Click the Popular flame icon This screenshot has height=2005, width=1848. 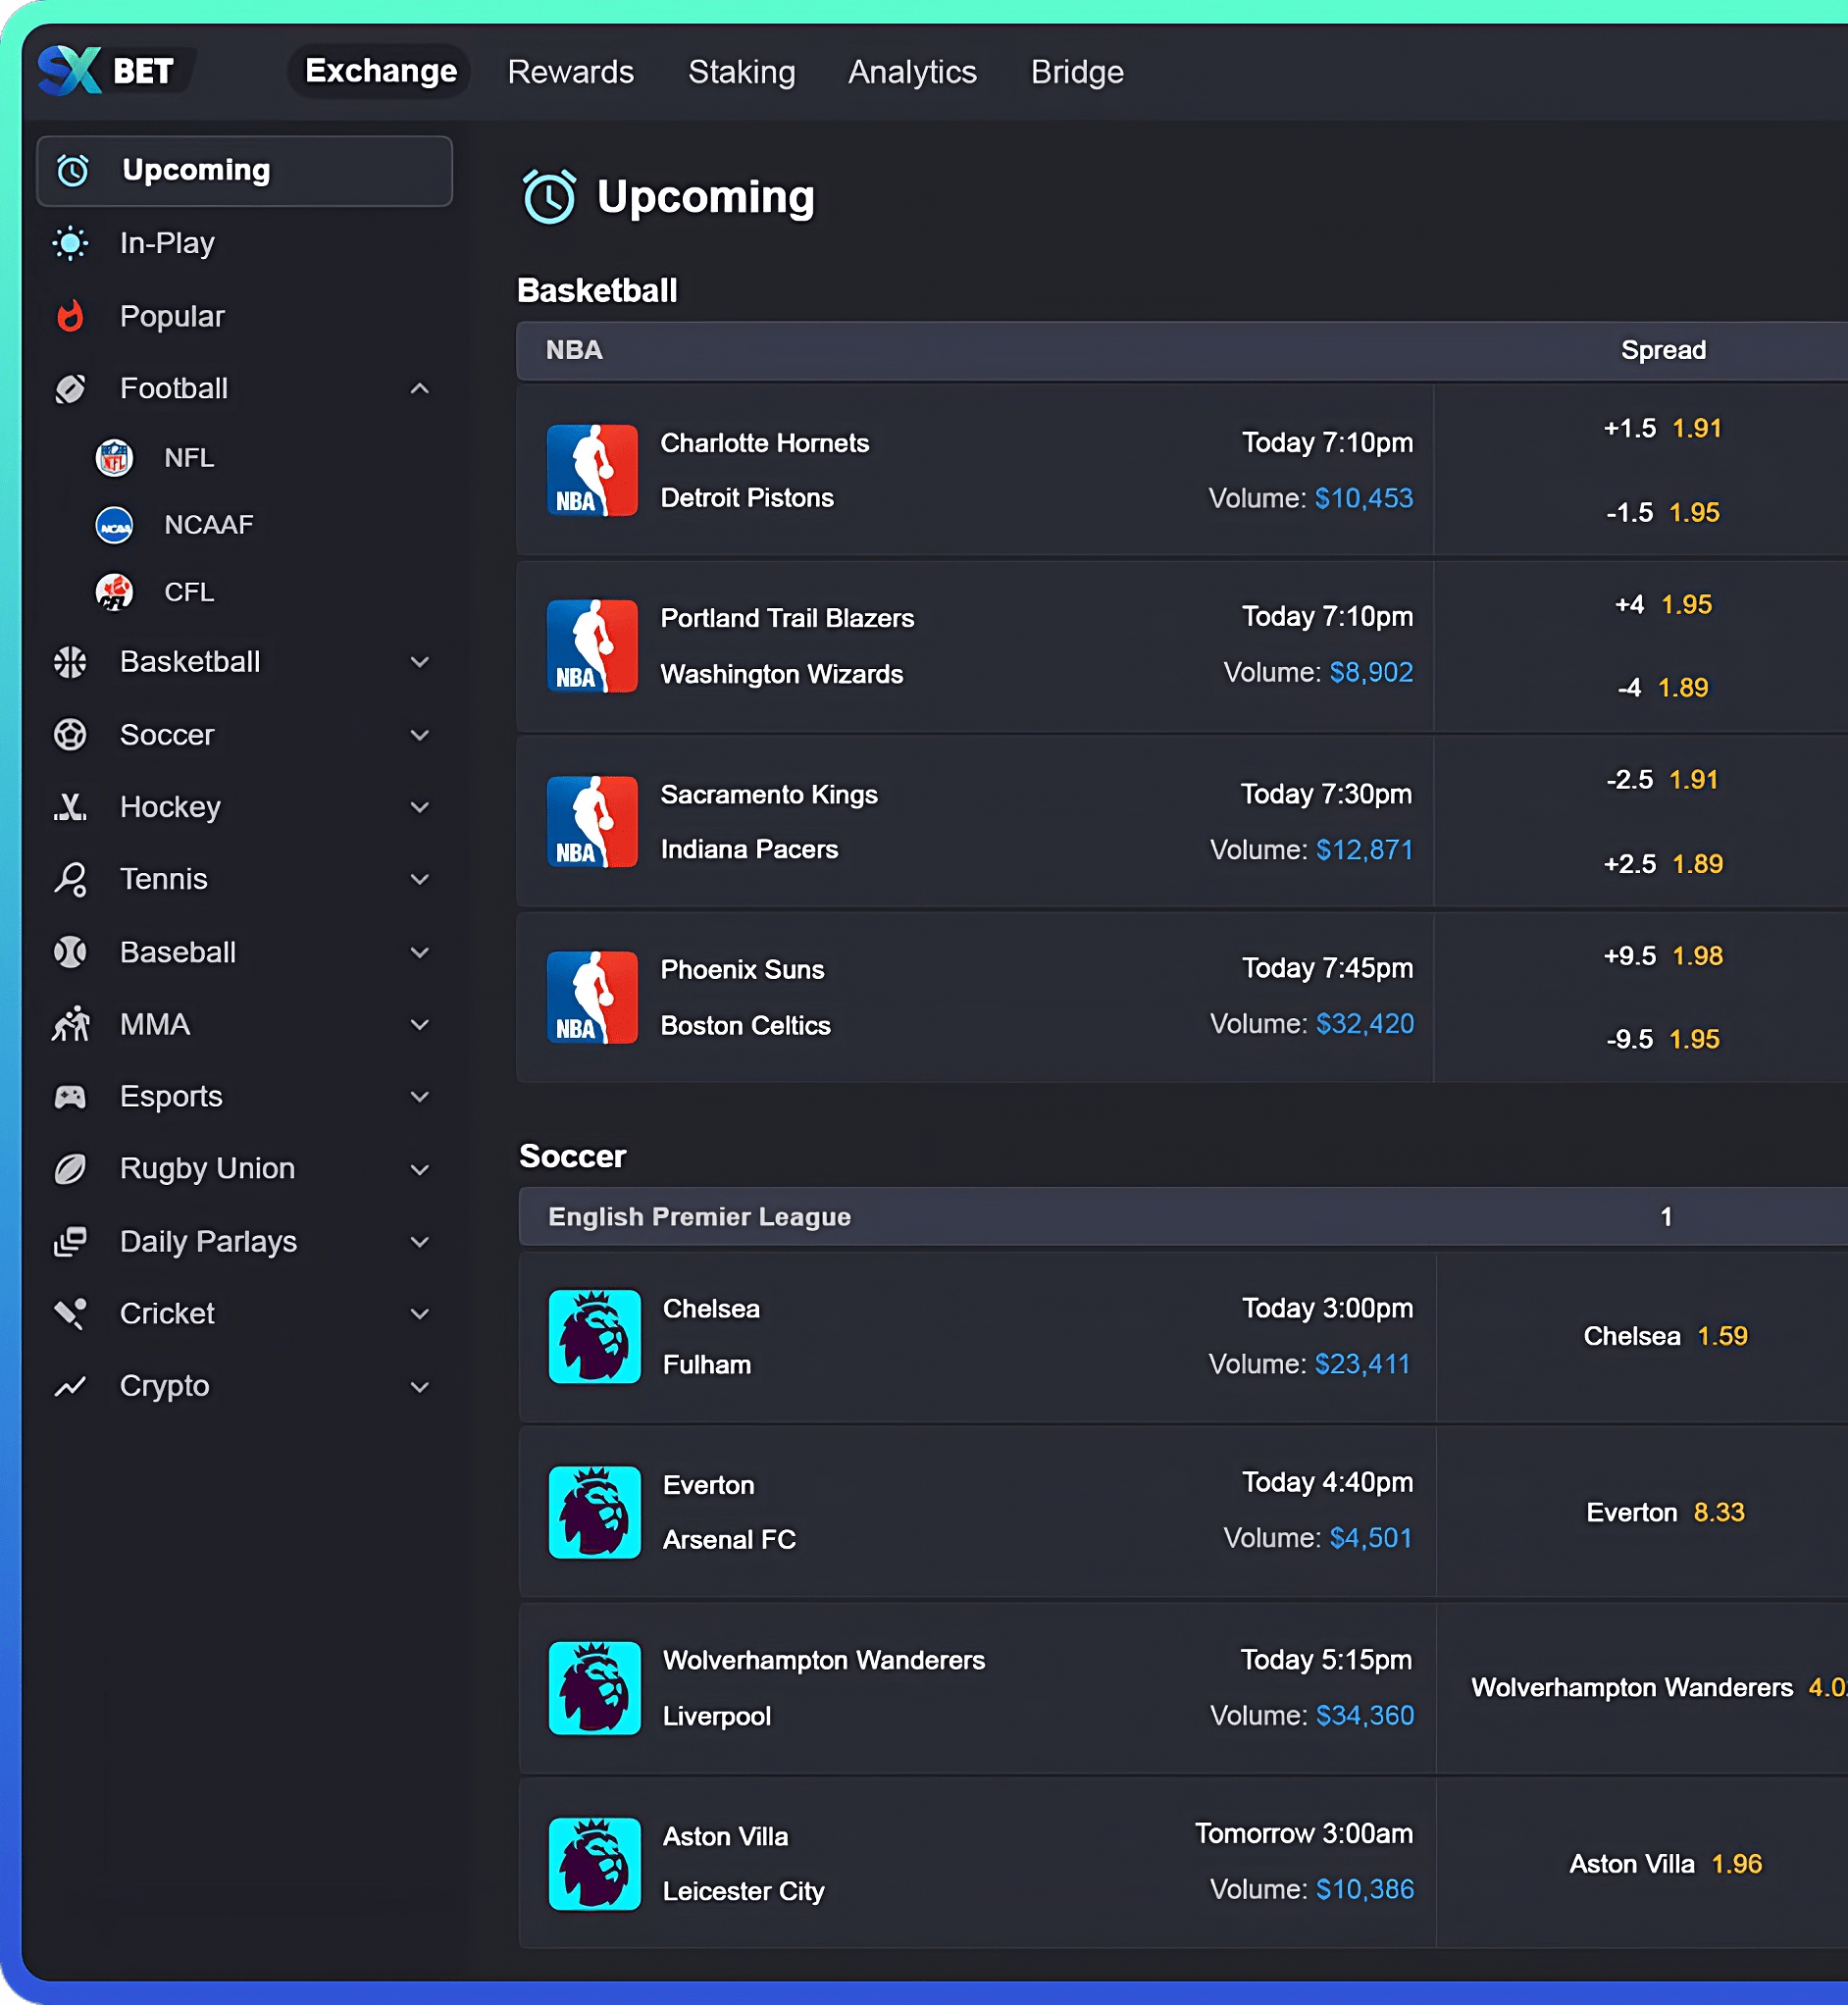coord(70,316)
